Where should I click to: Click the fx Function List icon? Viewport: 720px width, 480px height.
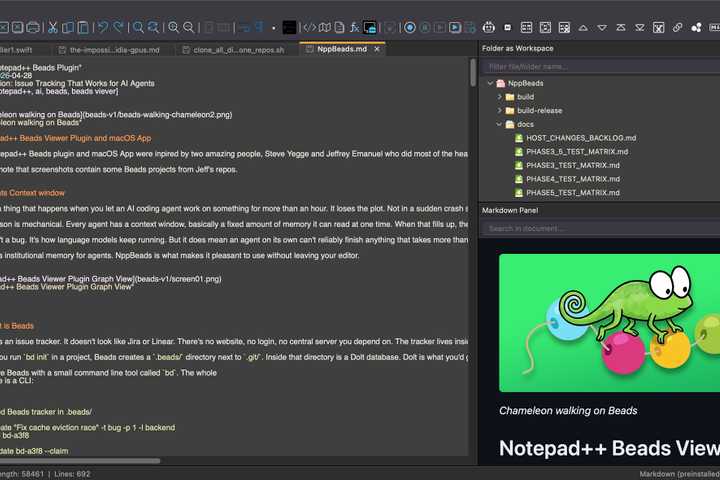click(x=354, y=28)
